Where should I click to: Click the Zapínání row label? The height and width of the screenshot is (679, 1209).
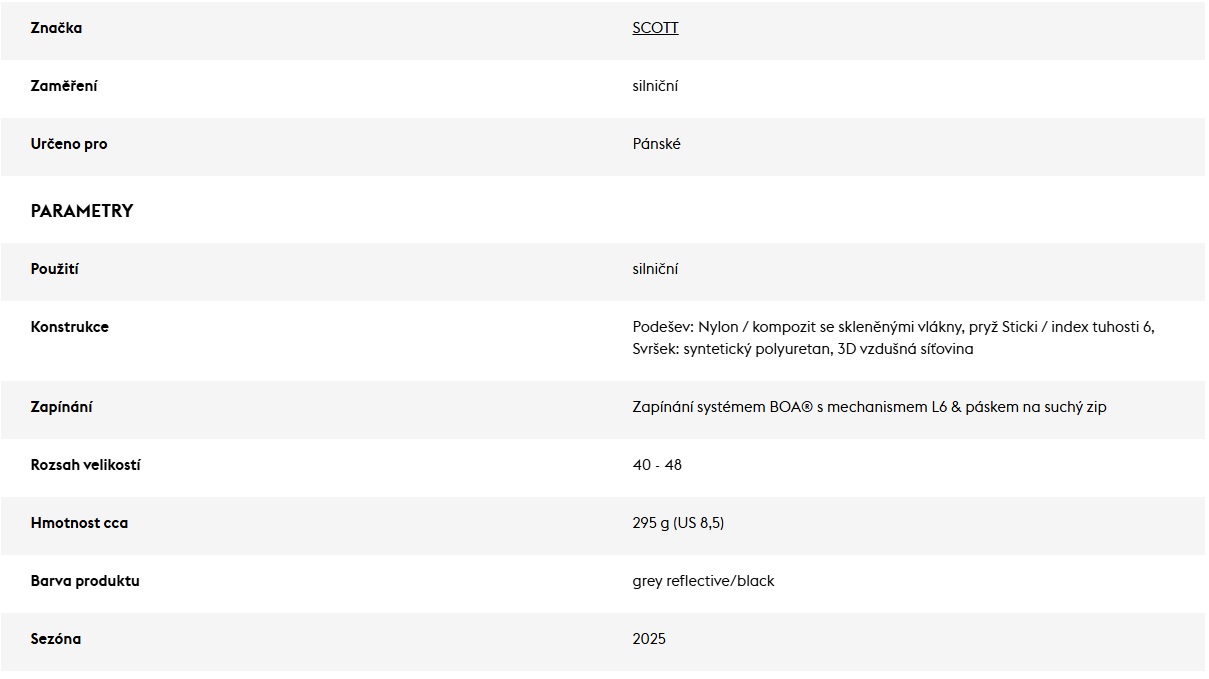coord(62,407)
